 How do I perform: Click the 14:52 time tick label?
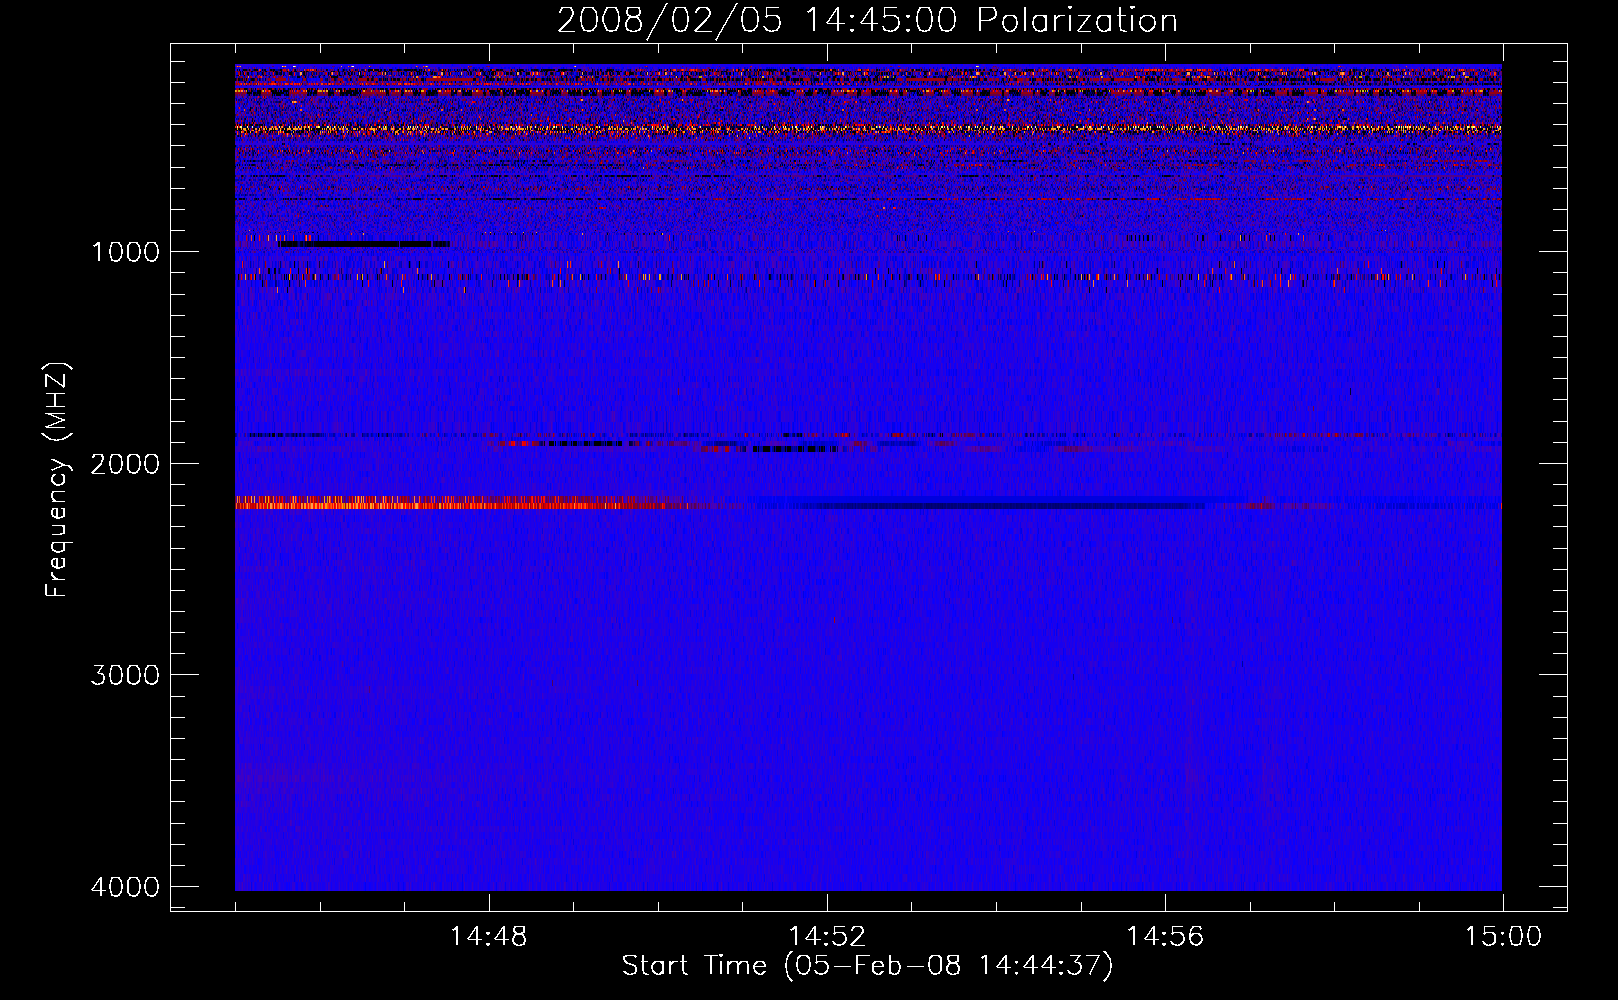click(x=827, y=937)
